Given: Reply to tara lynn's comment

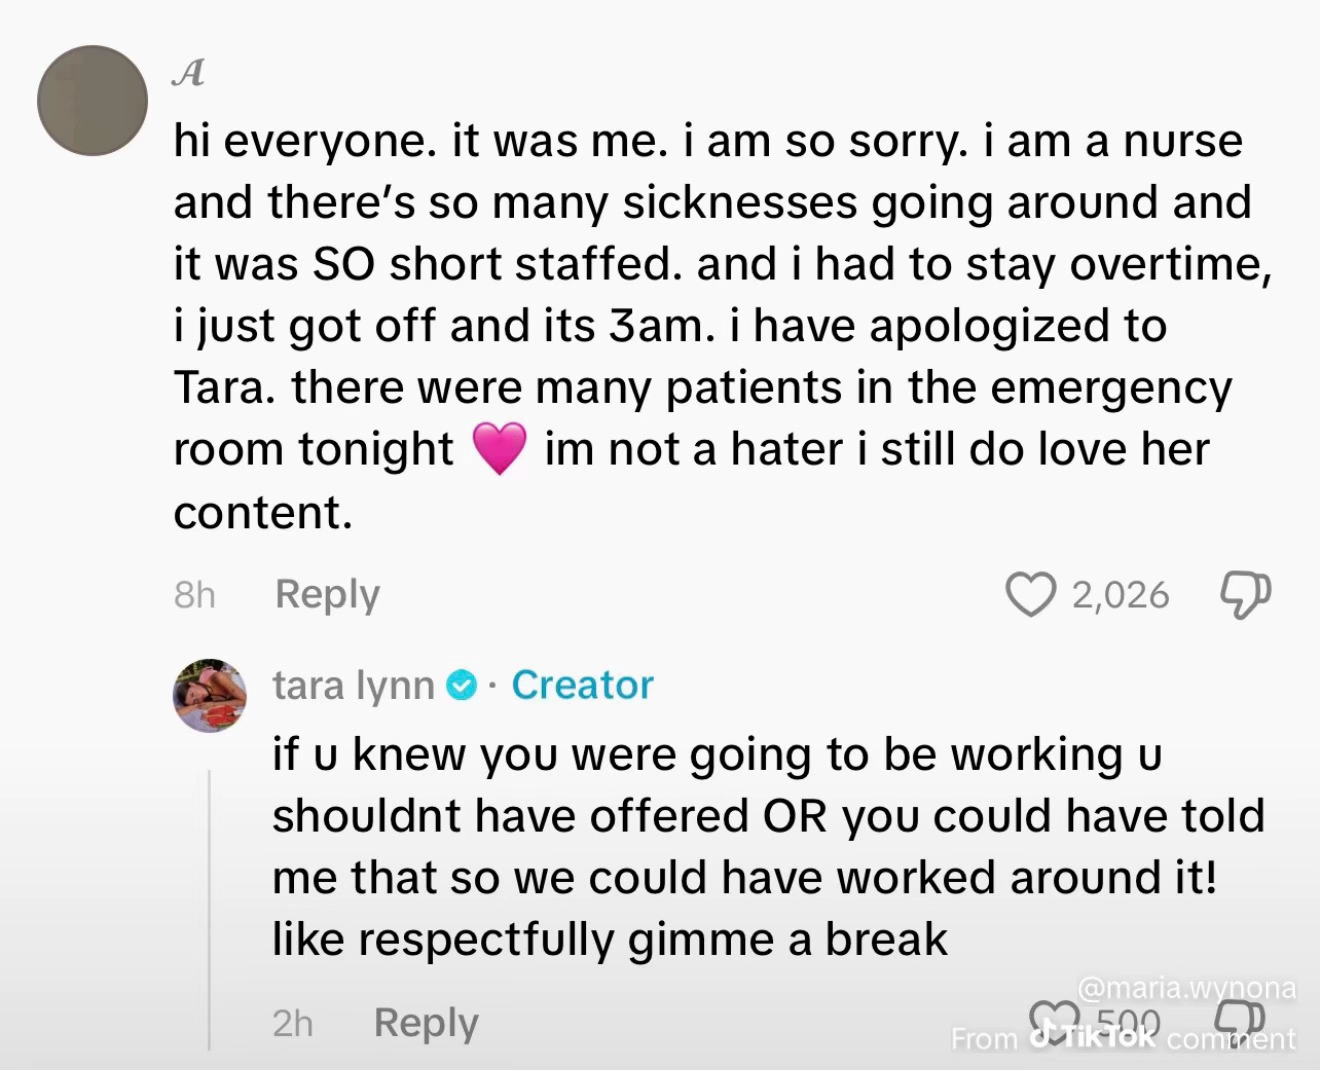Looking at the screenshot, I should coord(425,1021).
